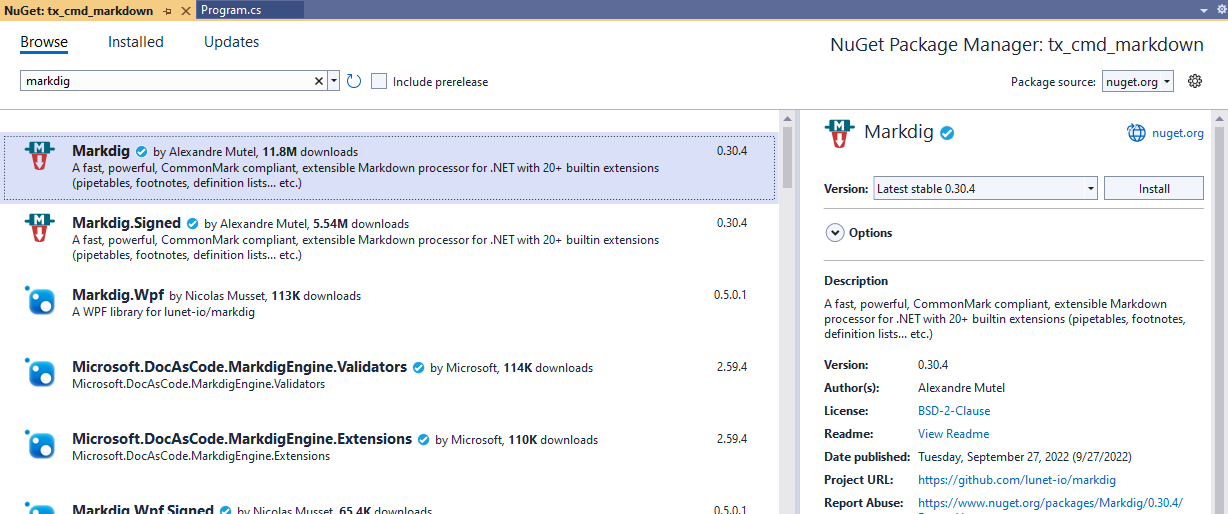Select Markdig package row
The width and height of the screenshot is (1228, 514).
[x=389, y=166]
